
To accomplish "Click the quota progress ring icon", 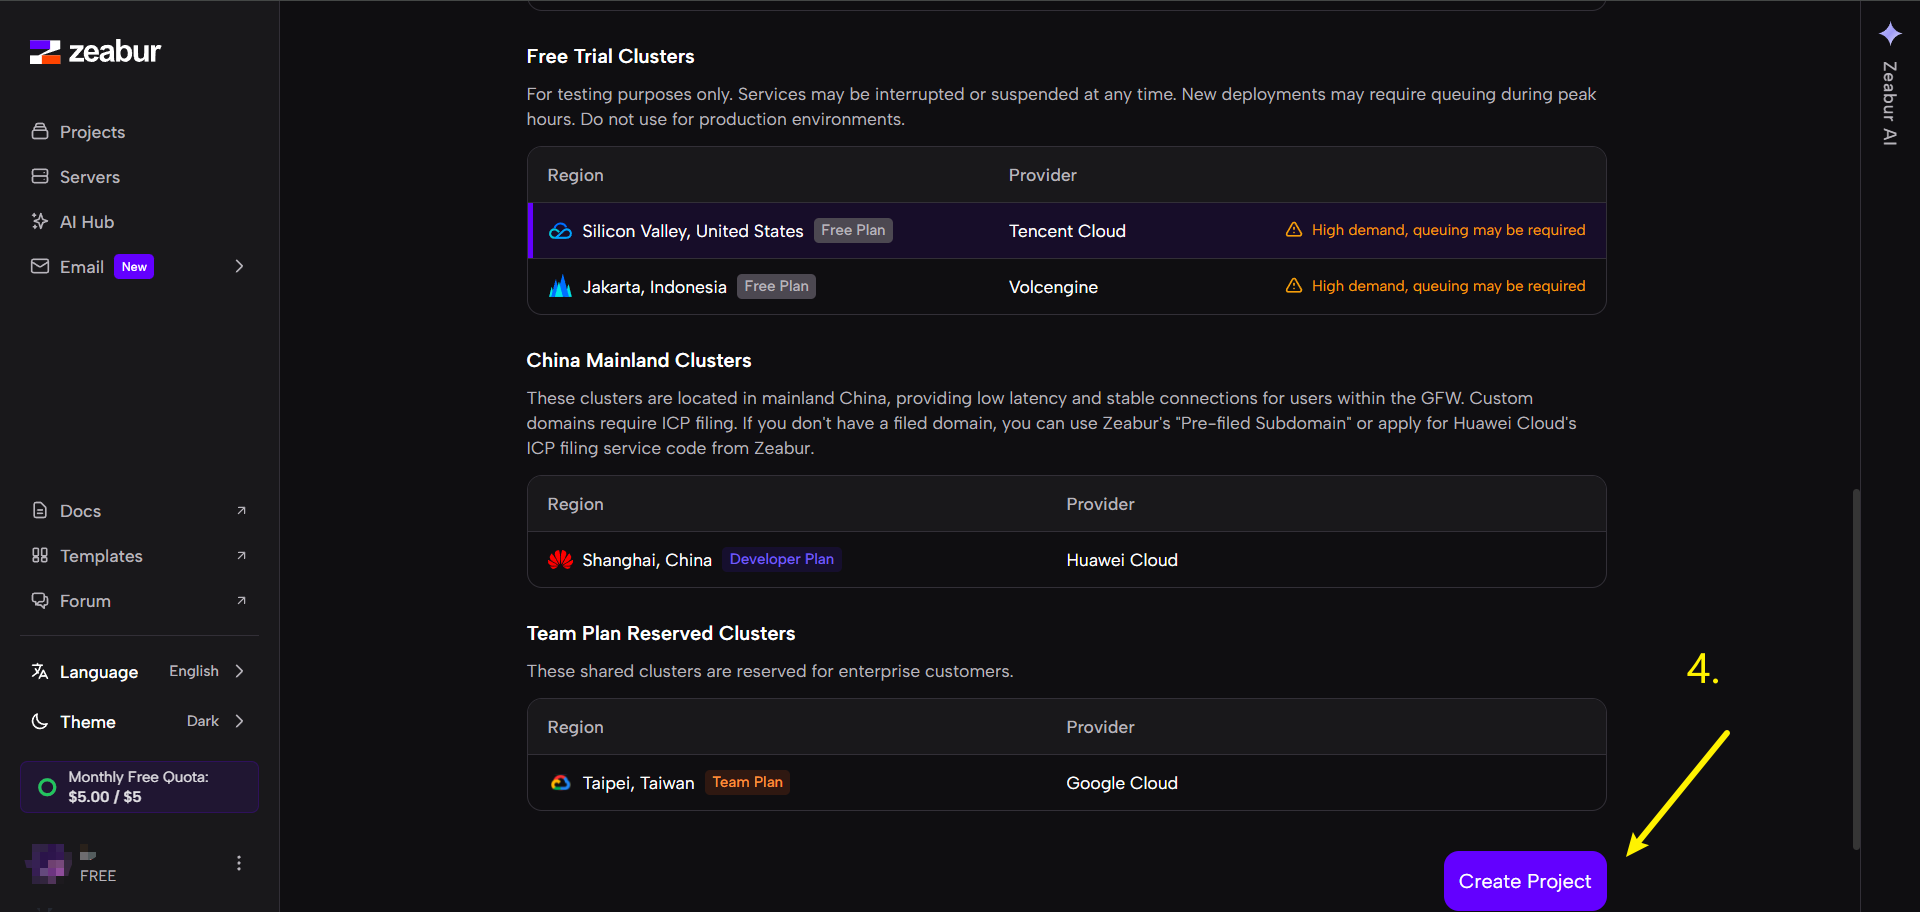I will point(47,787).
